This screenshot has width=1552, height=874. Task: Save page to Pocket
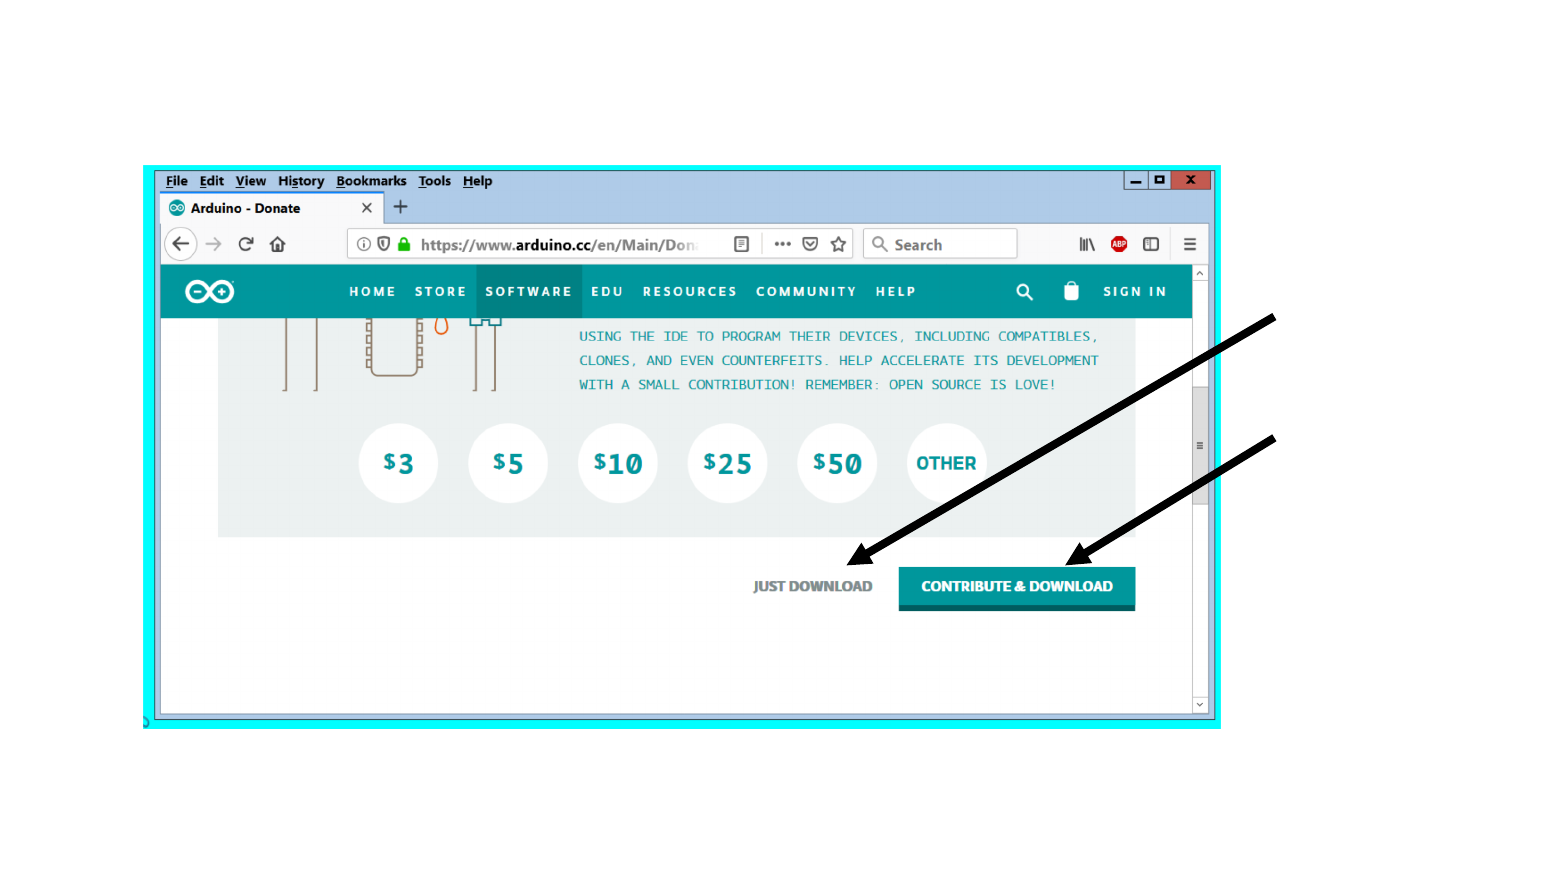[810, 244]
